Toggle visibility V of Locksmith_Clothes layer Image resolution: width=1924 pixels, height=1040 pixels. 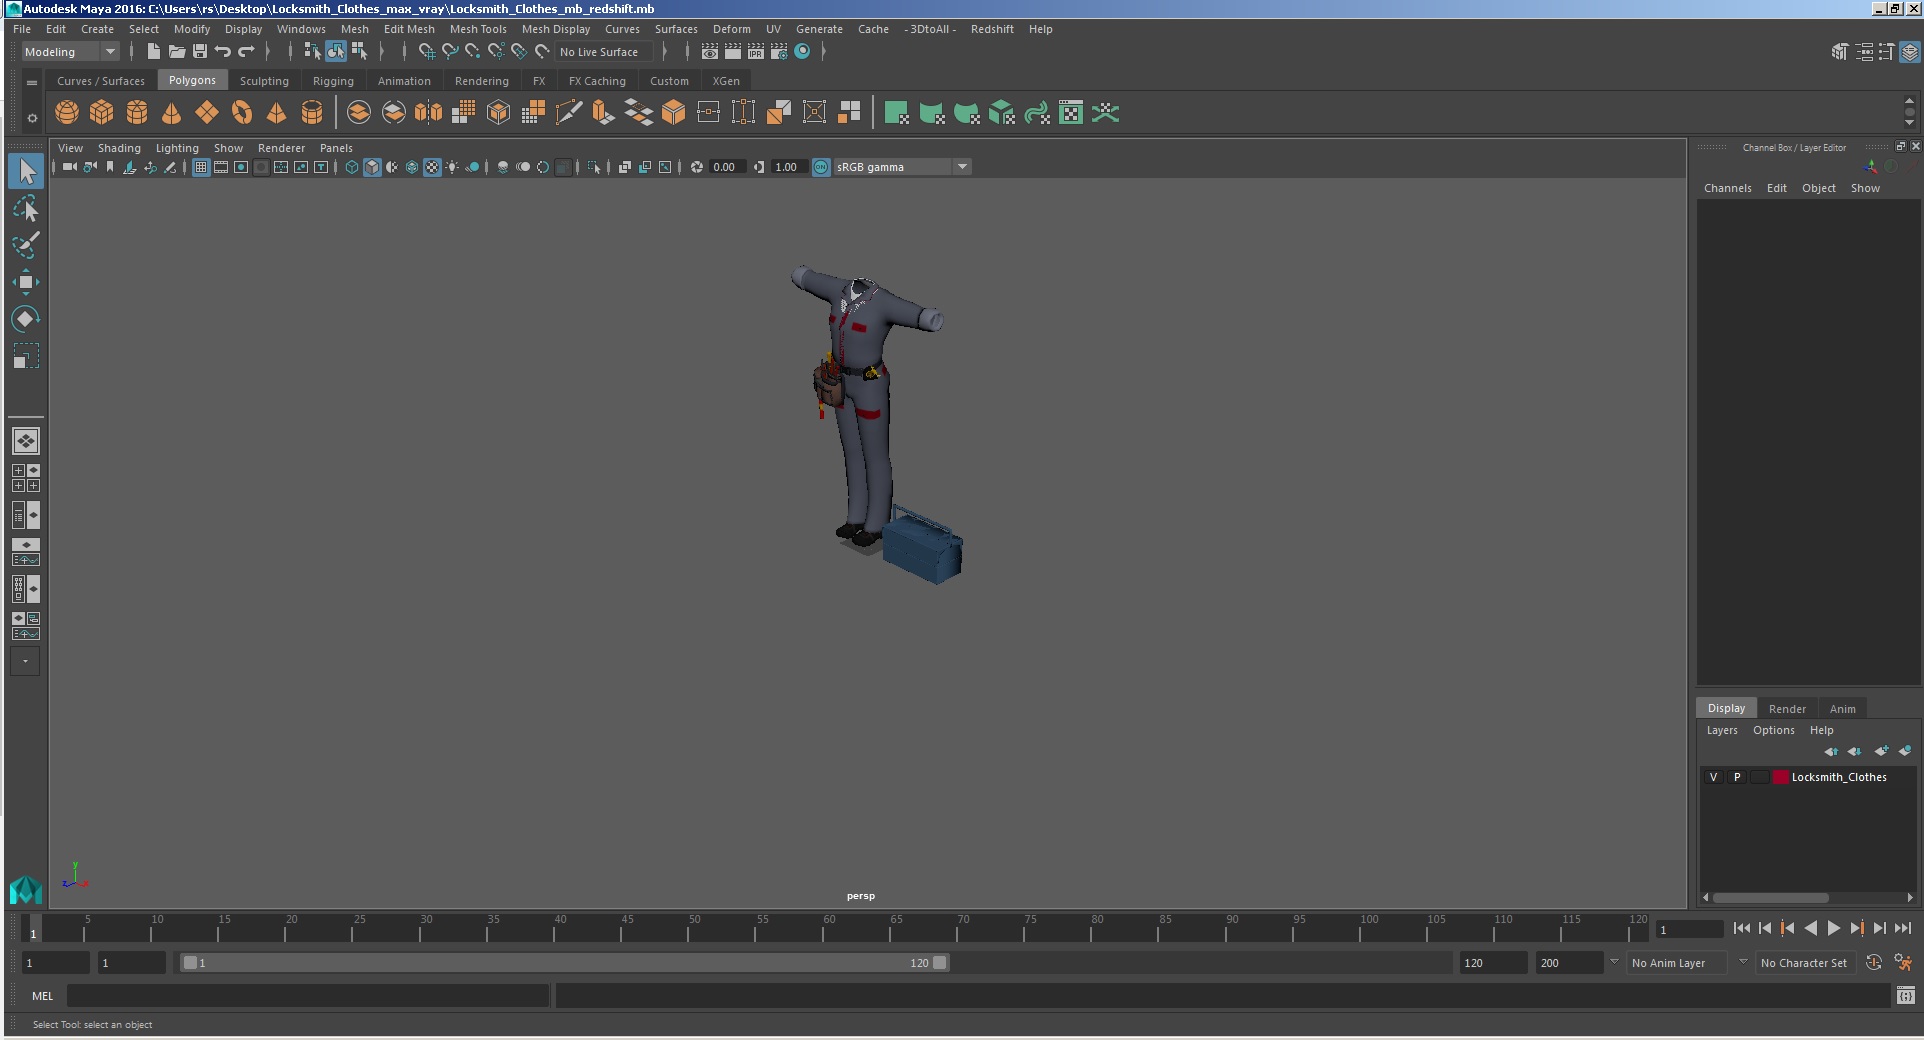point(1713,777)
